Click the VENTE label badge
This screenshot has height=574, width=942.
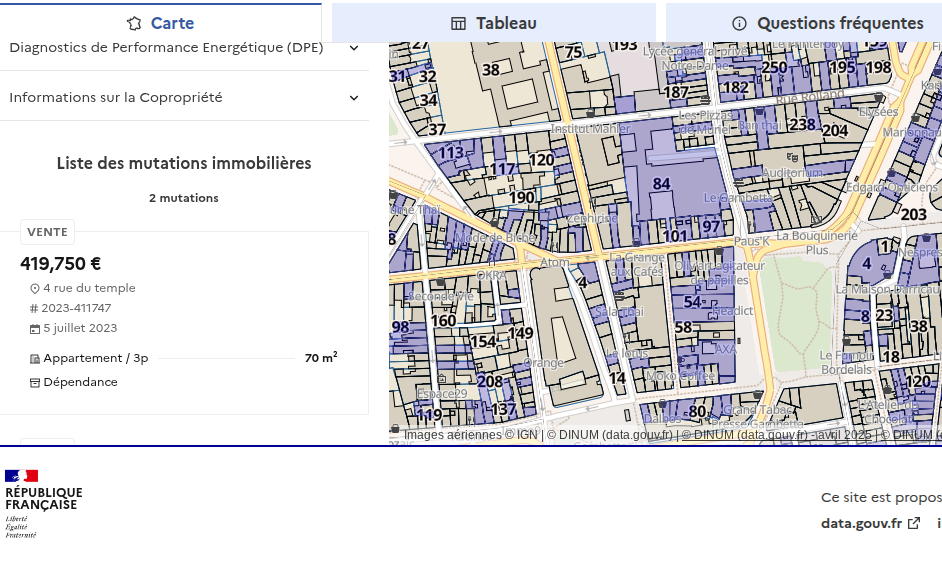47,232
